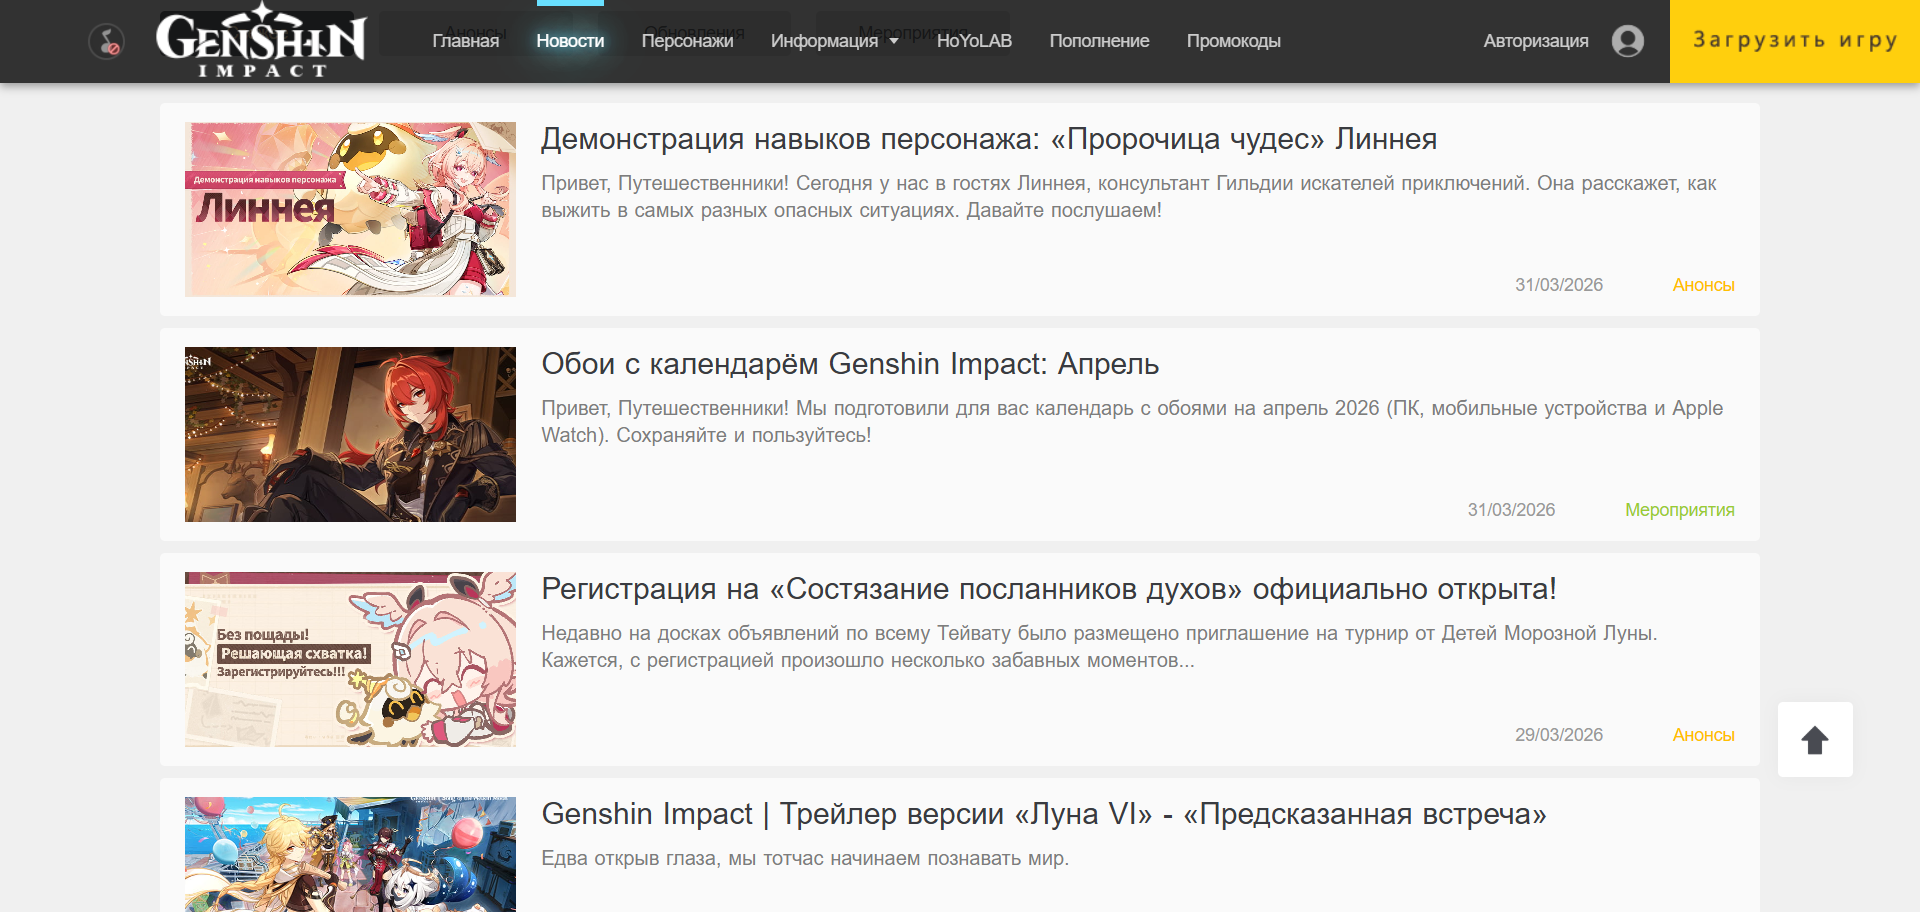The image size is (1920, 912).
Task: Open the Промокоды page
Action: (x=1233, y=41)
